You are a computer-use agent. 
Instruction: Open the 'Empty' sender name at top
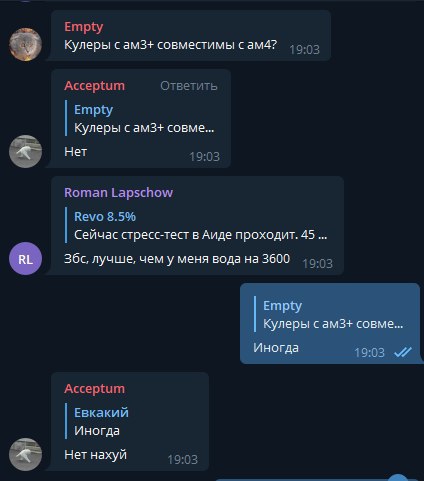84,27
